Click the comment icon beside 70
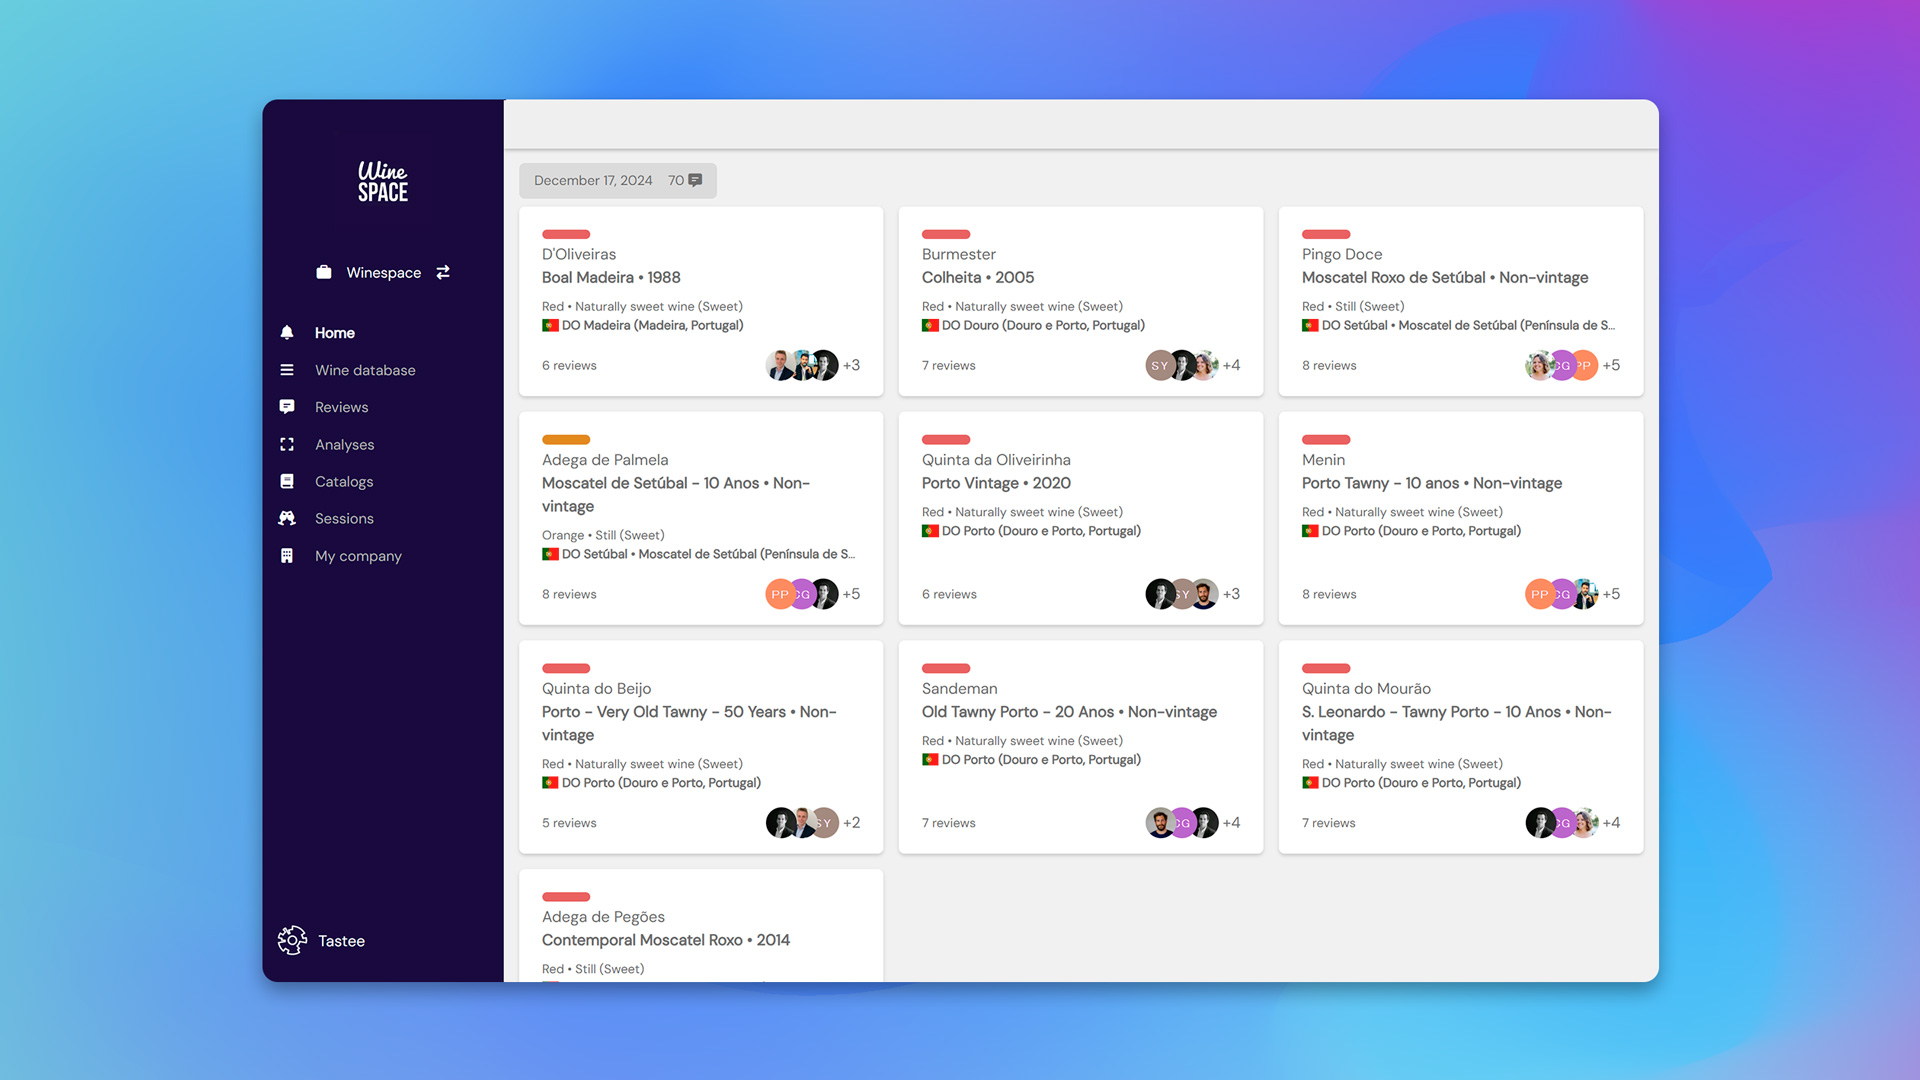 (x=695, y=180)
